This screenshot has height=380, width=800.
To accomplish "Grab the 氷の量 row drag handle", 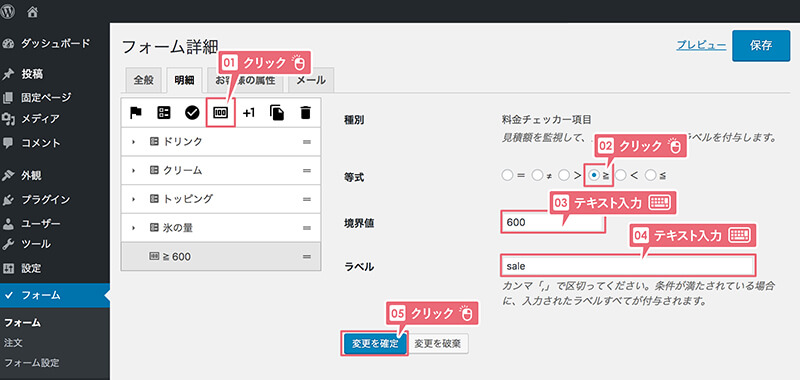I will 307,228.
